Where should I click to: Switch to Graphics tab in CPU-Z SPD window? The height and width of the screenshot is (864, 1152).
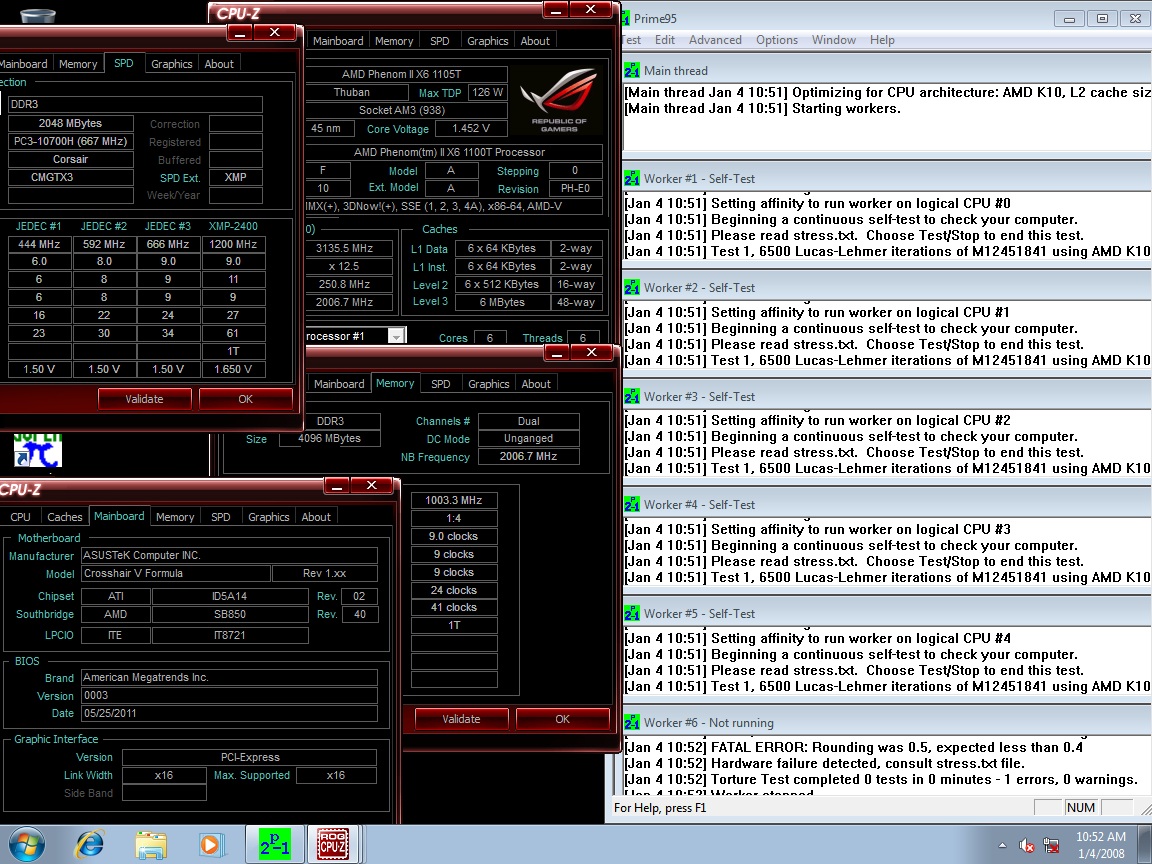pos(171,64)
